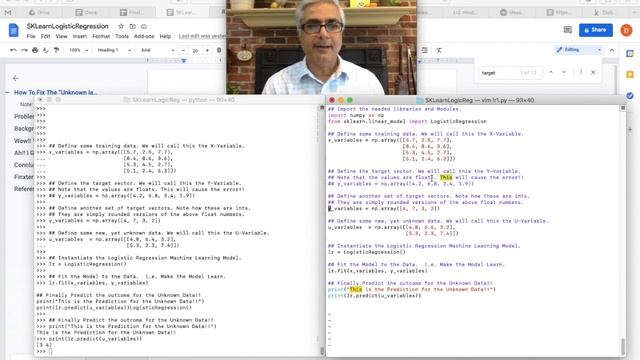The image size is (640, 360).
Task: Open the Zoom 100% dropdown
Action: click(79, 50)
